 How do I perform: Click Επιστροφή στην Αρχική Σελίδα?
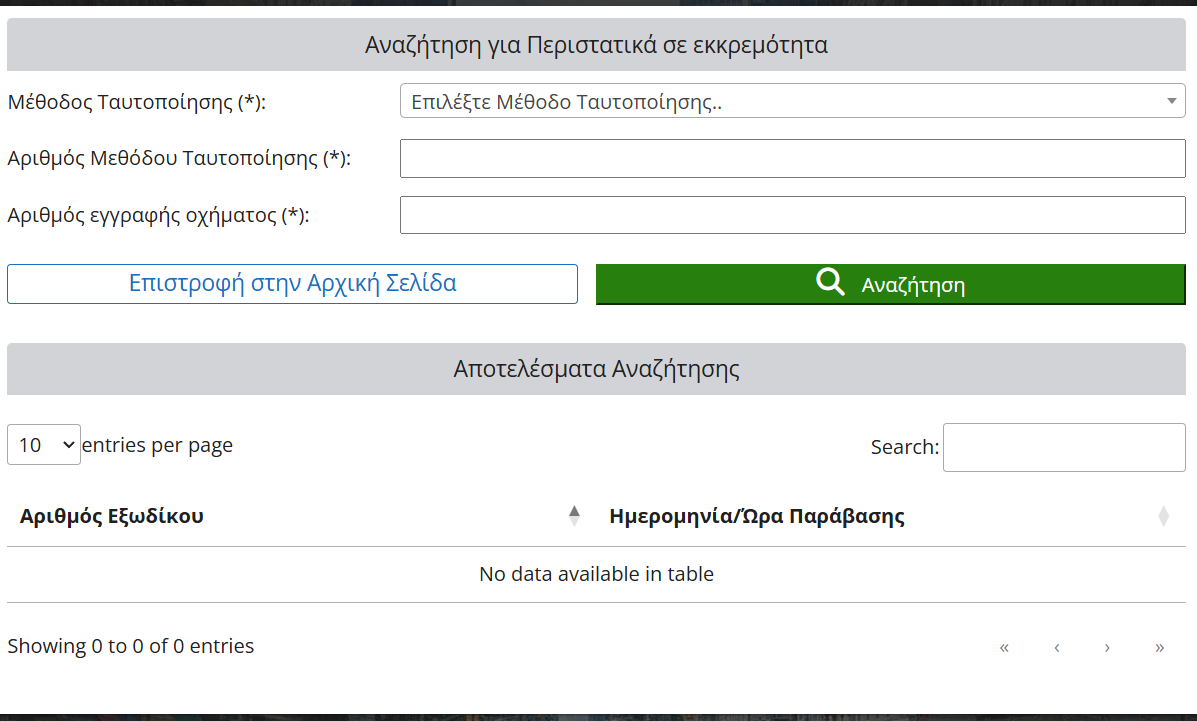click(292, 284)
